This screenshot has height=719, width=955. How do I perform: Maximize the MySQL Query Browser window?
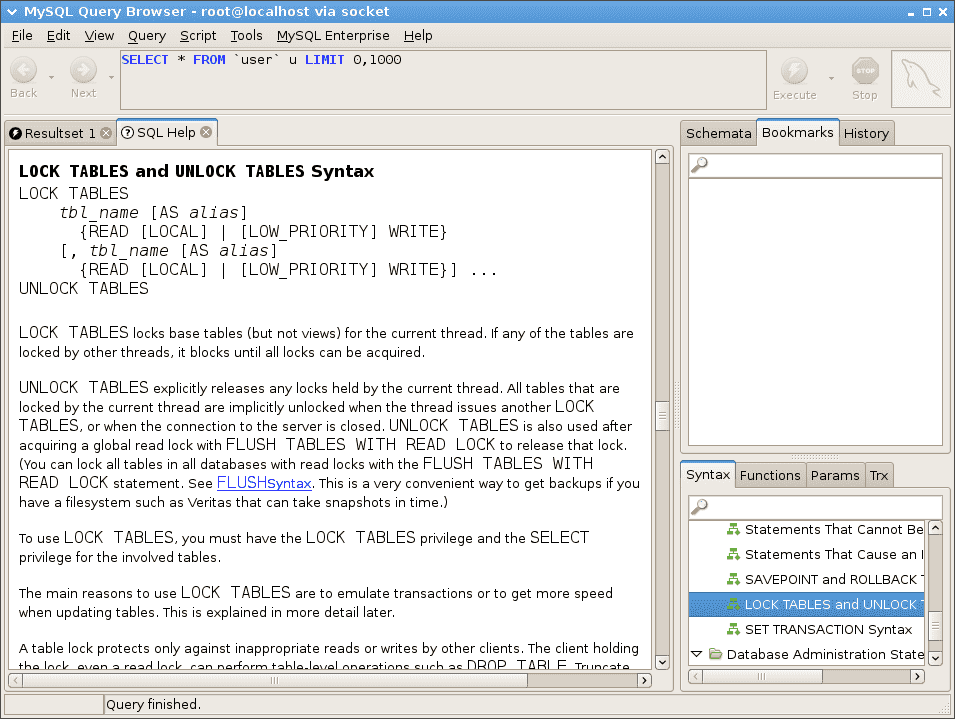(x=927, y=12)
